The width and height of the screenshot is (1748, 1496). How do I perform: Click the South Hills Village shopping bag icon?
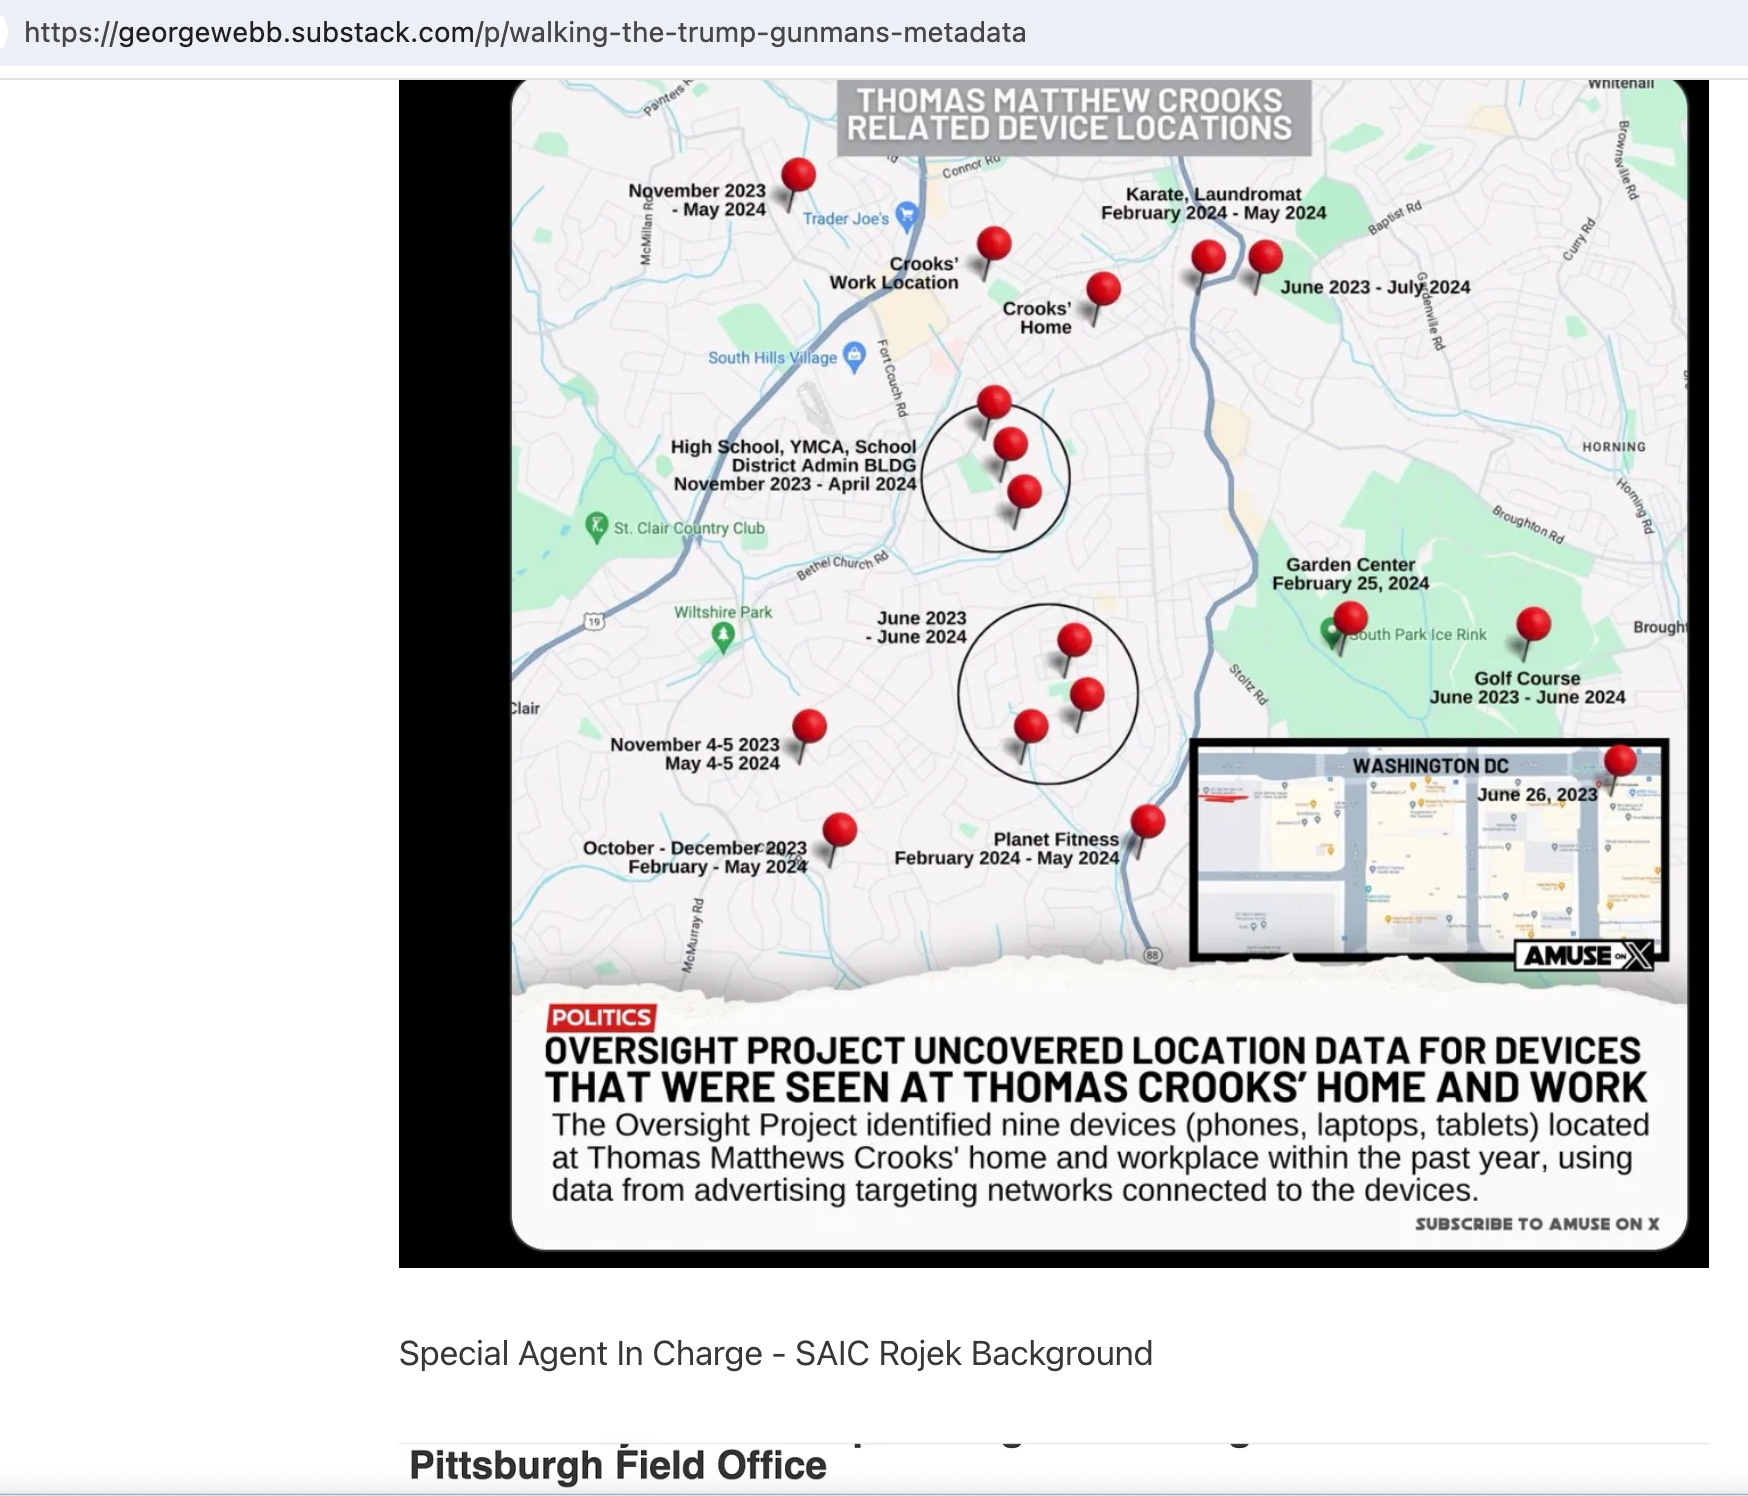tap(854, 356)
